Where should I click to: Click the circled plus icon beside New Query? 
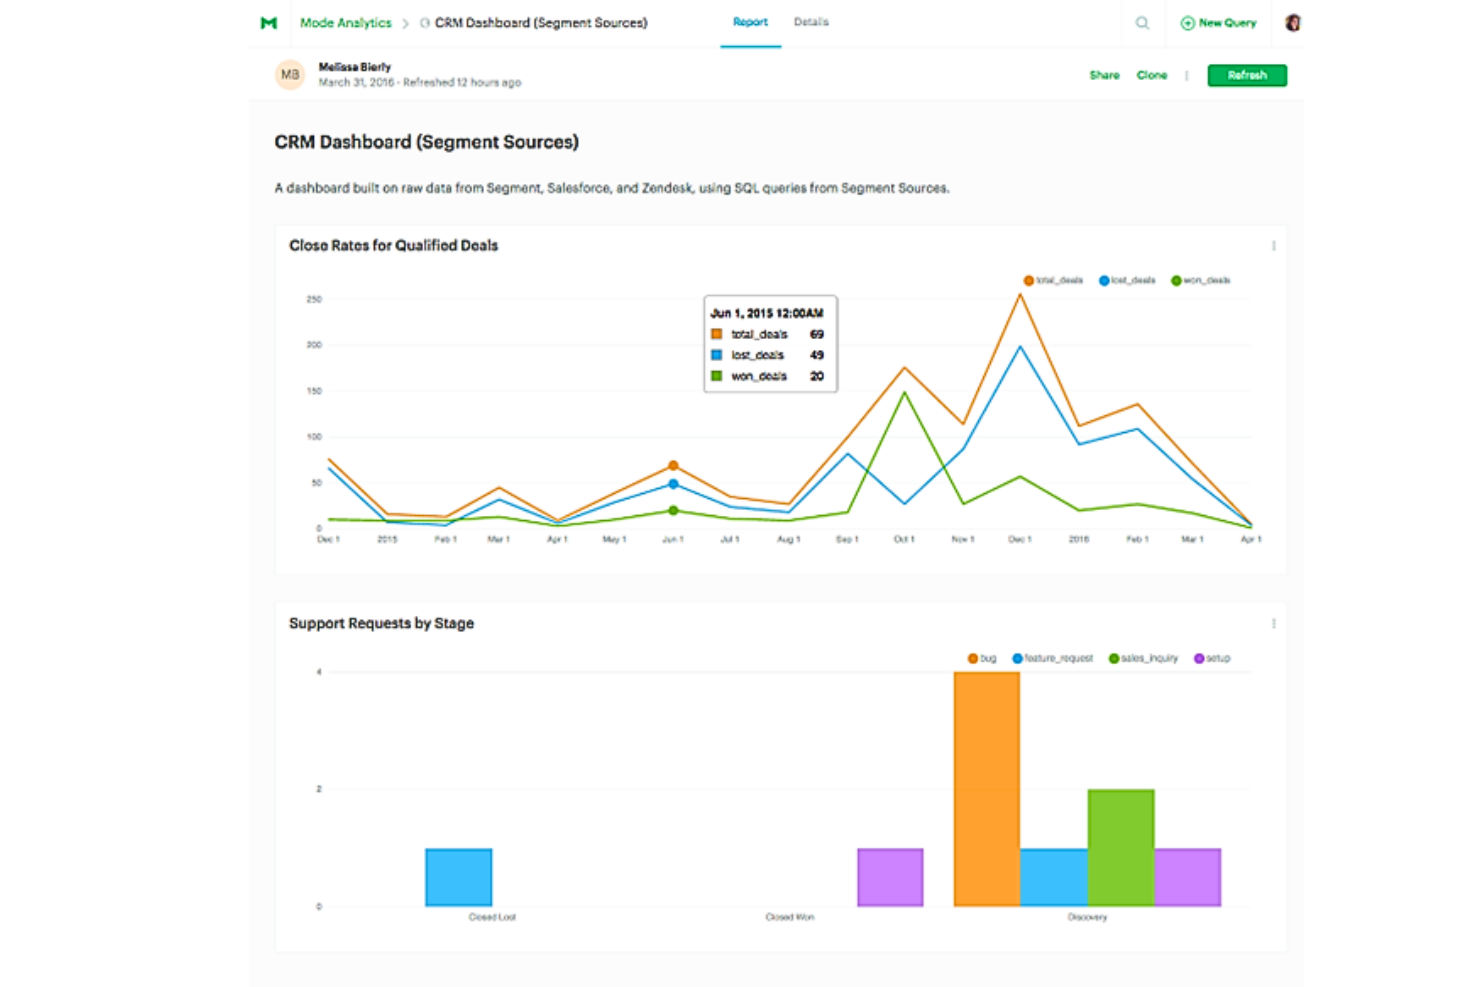click(1186, 22)
